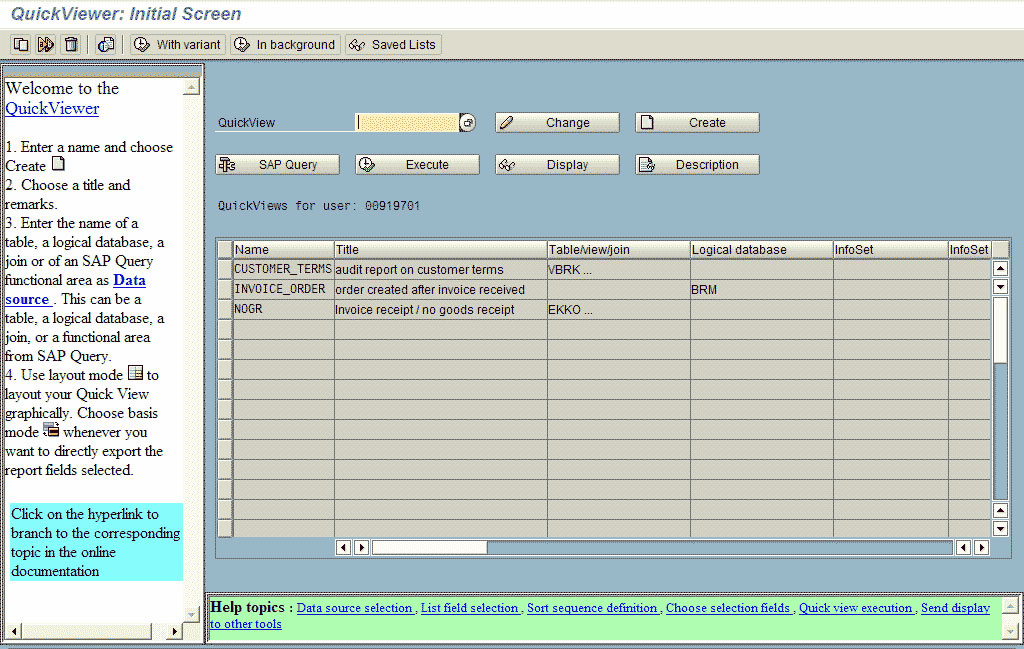Screen dimensions: 1024x649
Task: Click the 'audit report on customer terms' title cell
Action: click(440, 269)
